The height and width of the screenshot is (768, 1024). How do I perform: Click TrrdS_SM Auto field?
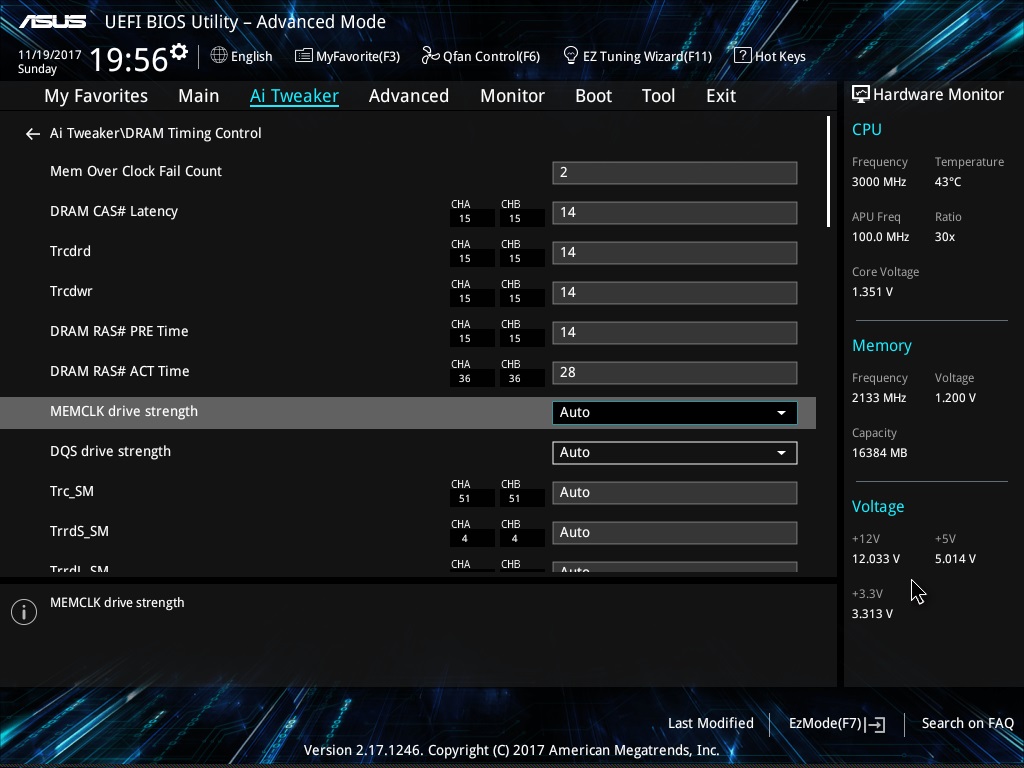(675, 532)
